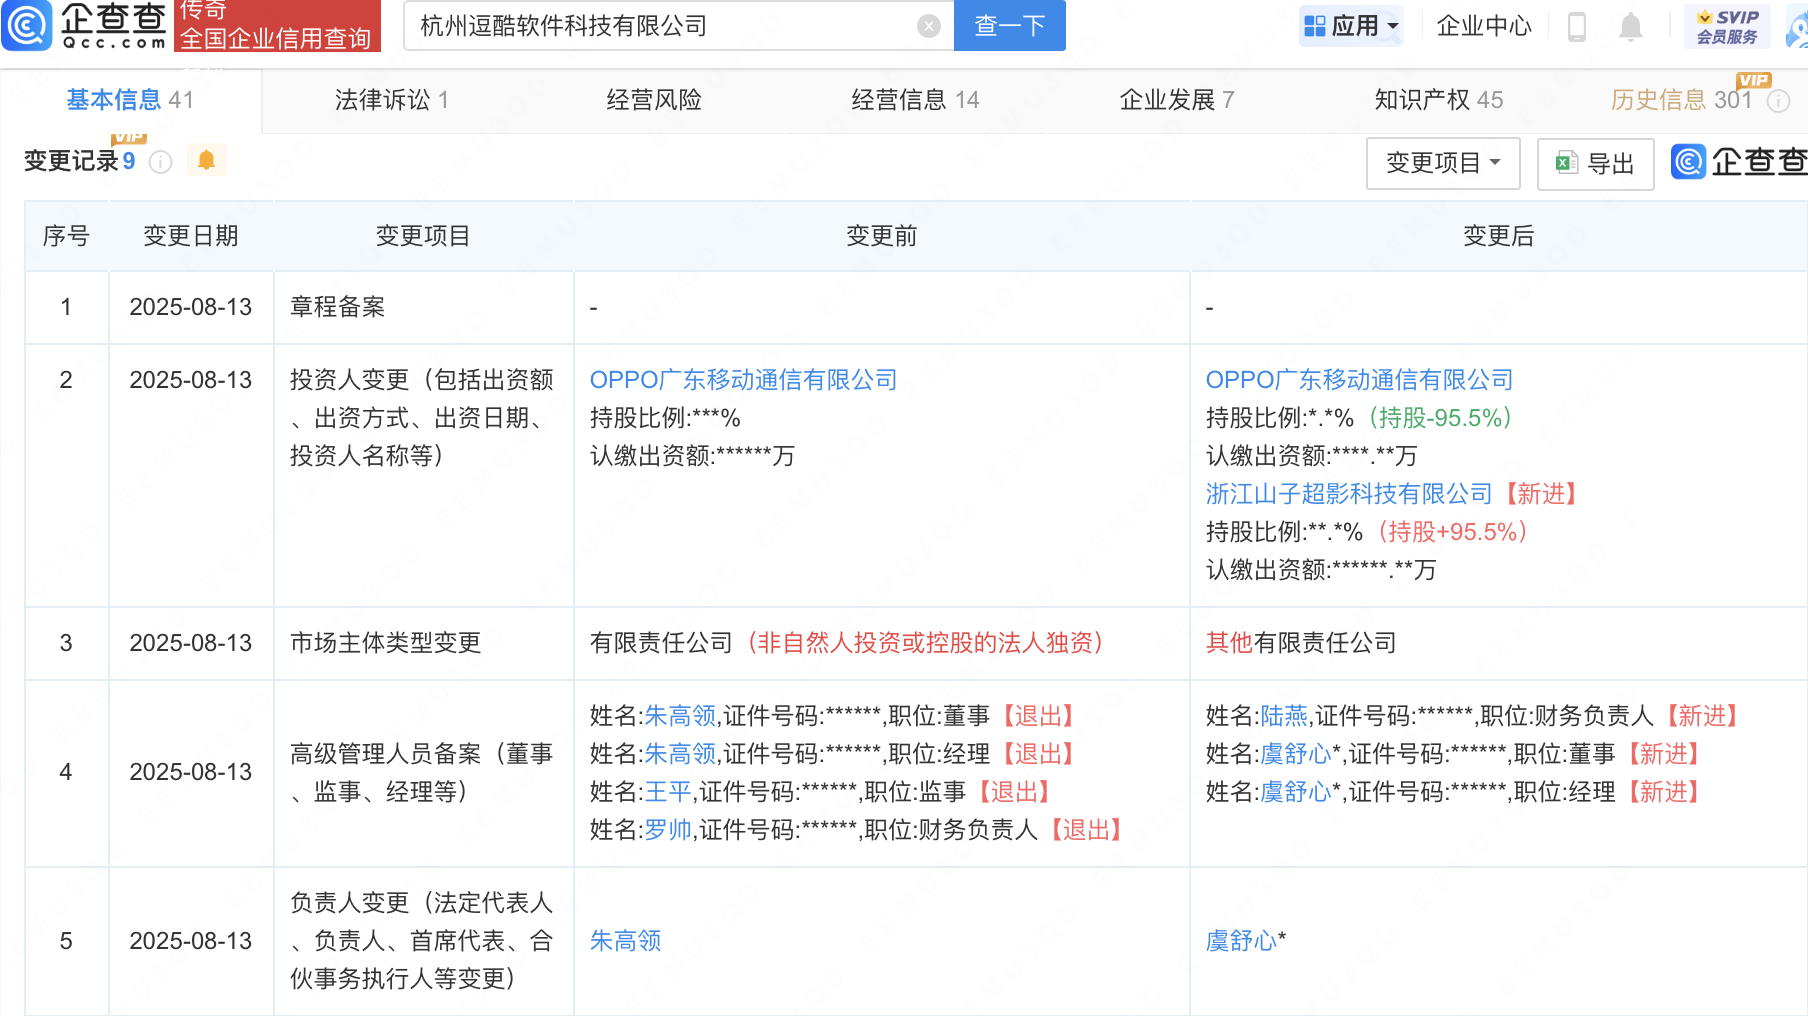1808x1016 pixels.
Task: Click info icon next to 变更记录
Action: 160,162
